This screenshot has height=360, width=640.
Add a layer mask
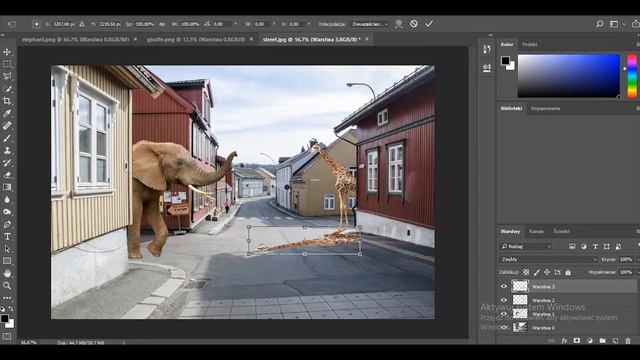(x=576, y=340)
